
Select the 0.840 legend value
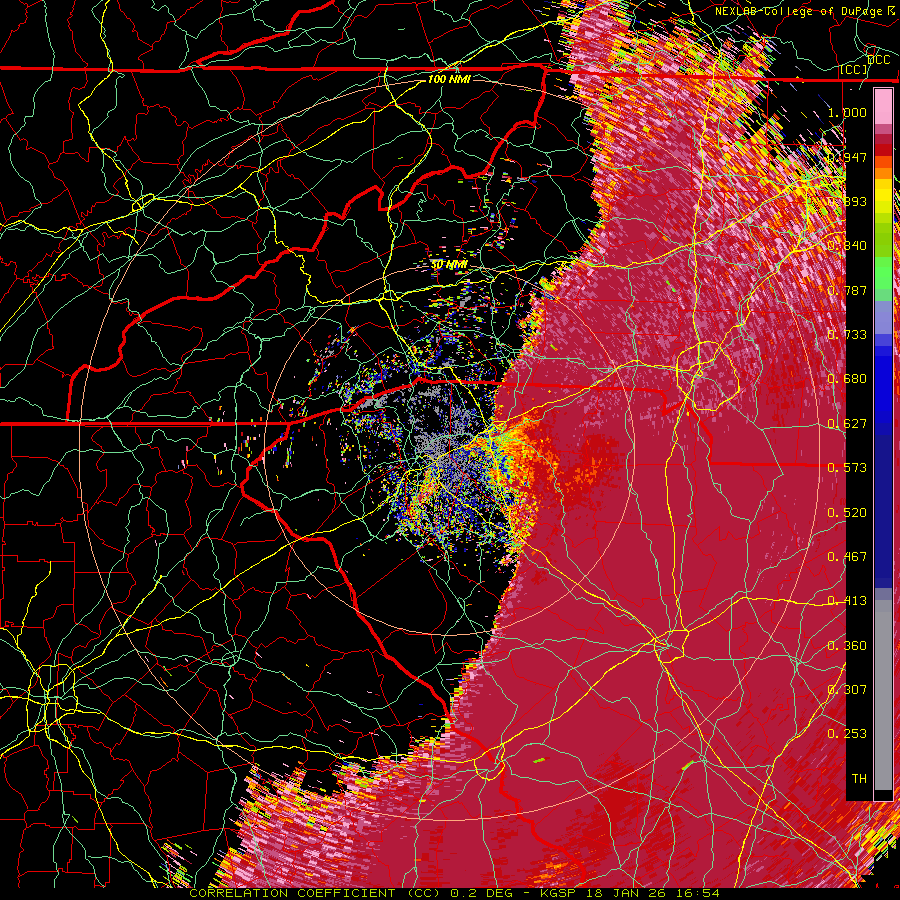point(847,246)
